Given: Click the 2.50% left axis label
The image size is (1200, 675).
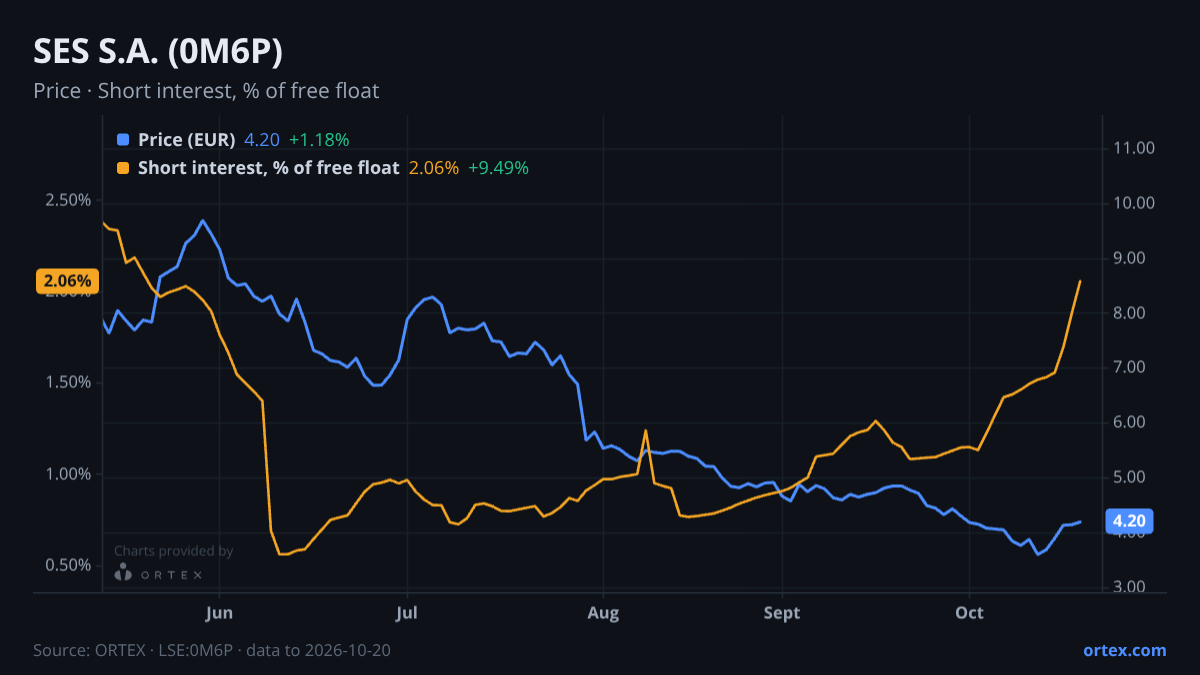Looking at the screenshot, I should point(68,200).
